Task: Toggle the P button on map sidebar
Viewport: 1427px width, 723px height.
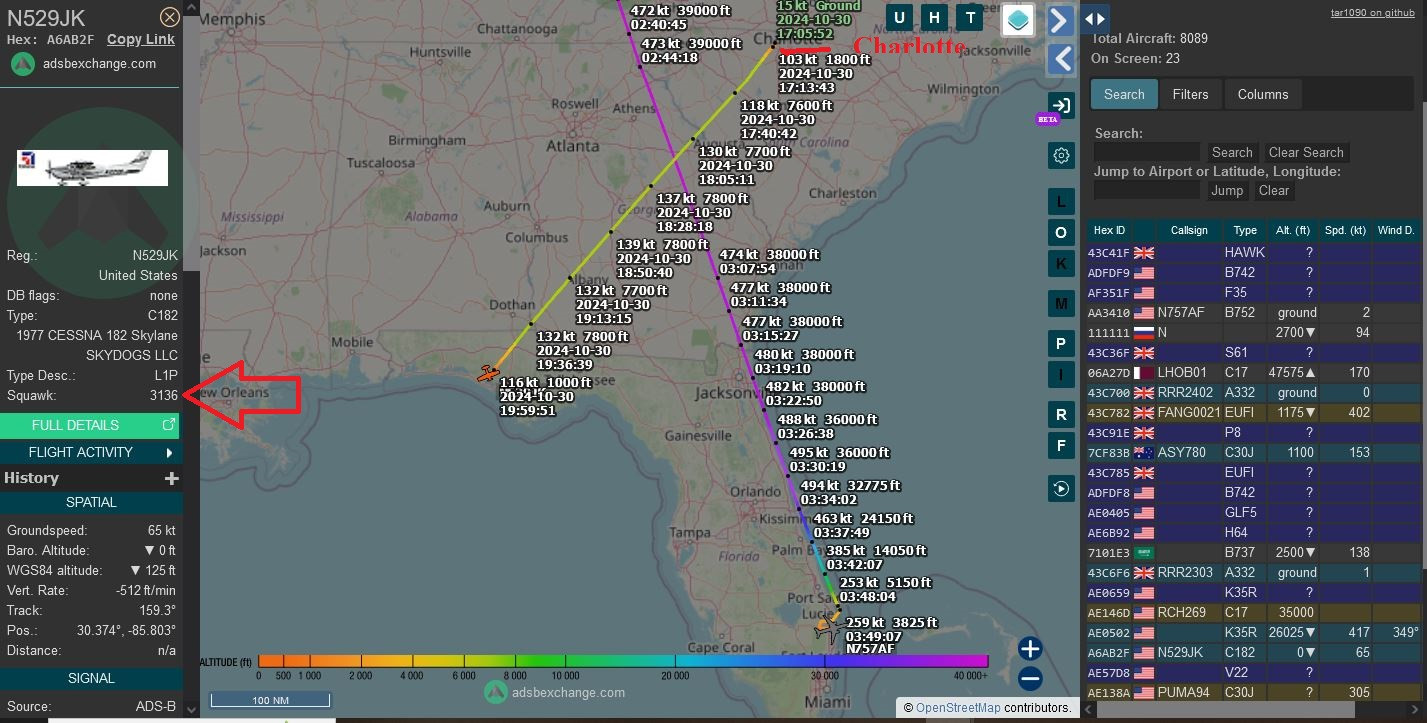Action: (x=1061, y=343)
